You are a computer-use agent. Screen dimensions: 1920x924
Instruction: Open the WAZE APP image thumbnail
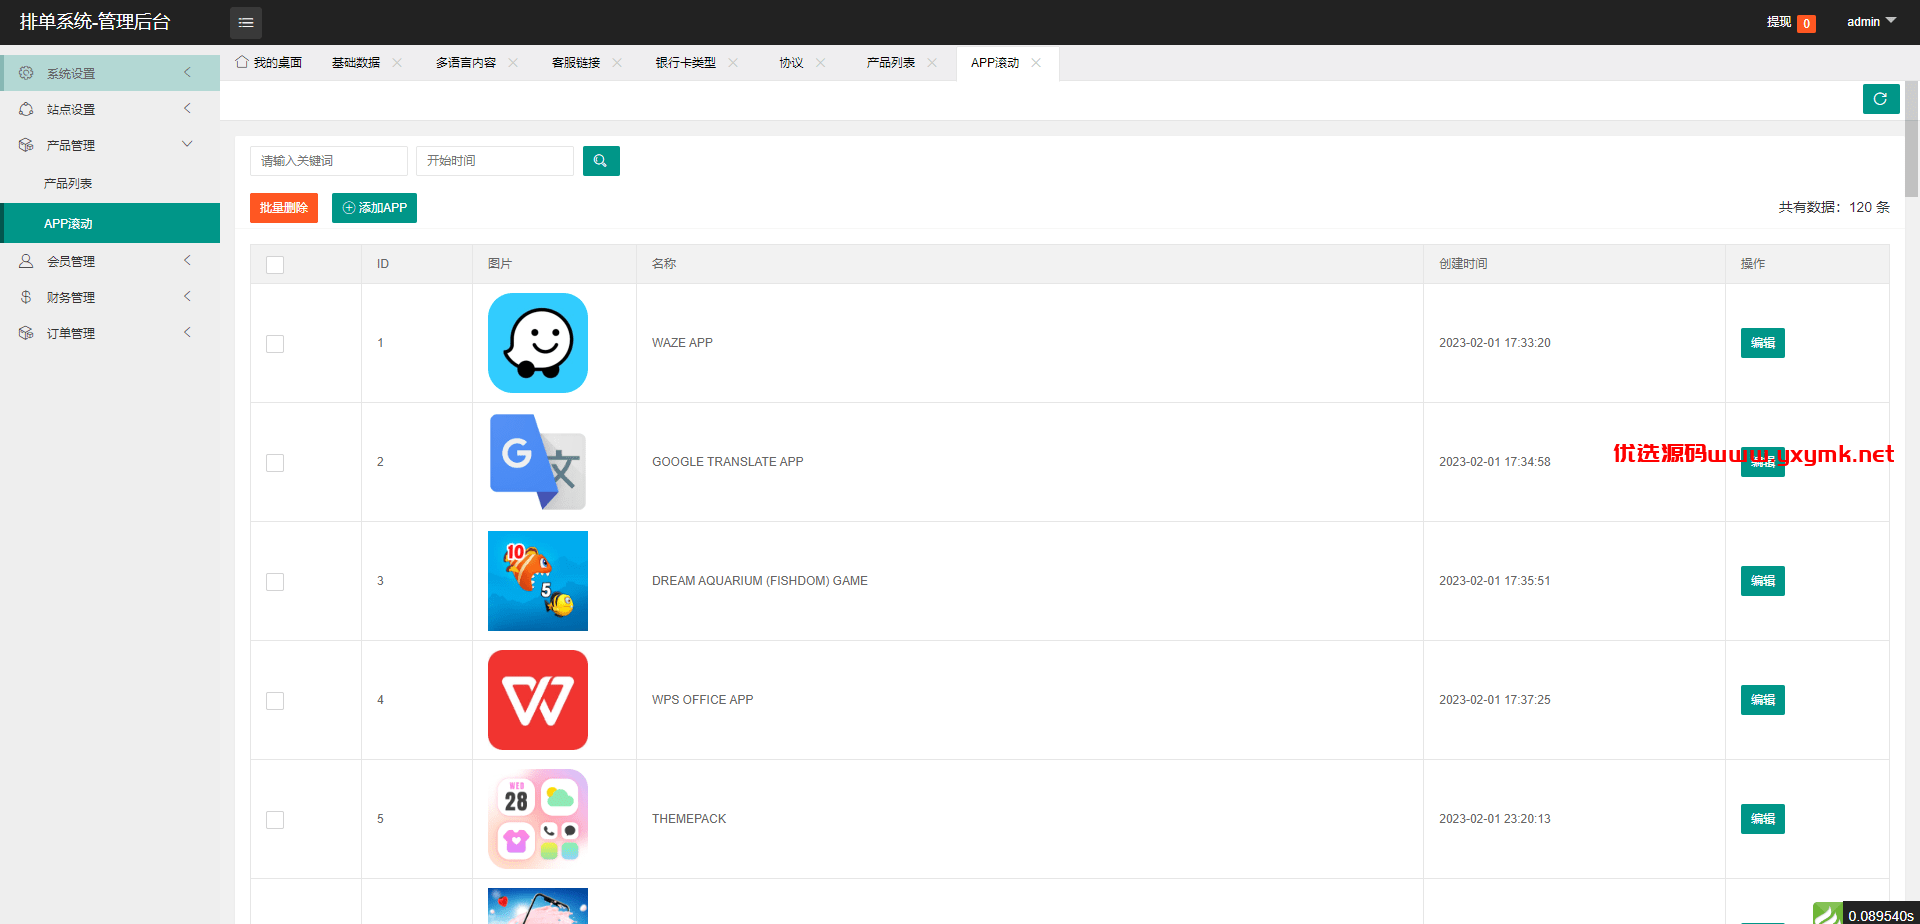(x=538, y=343)
